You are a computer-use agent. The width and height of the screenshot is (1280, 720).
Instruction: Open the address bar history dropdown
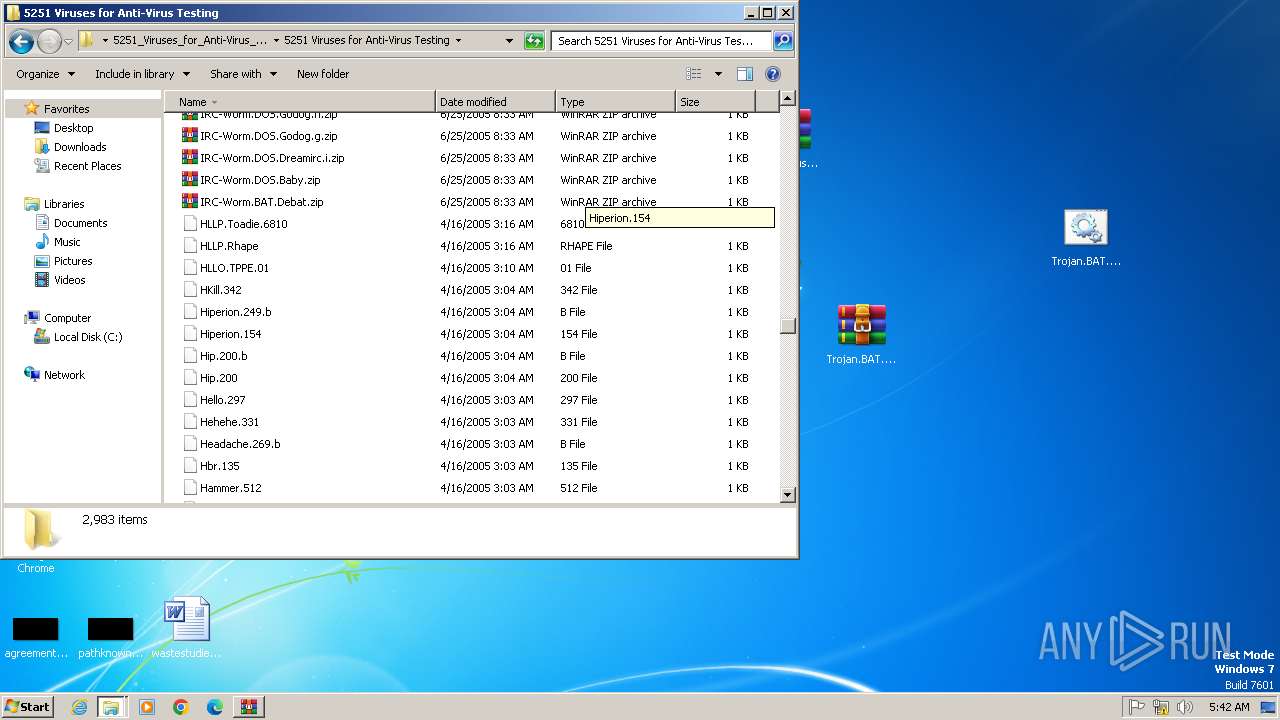(x=509, y=41)
